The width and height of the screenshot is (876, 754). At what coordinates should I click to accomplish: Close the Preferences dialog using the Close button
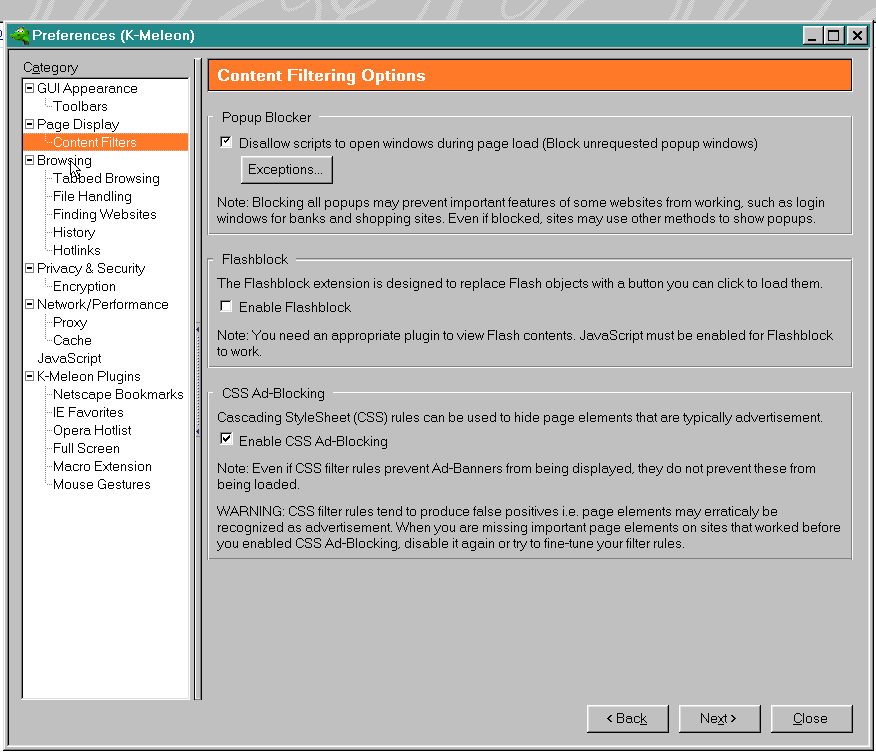pyautogui.click(x=810, y=718)
